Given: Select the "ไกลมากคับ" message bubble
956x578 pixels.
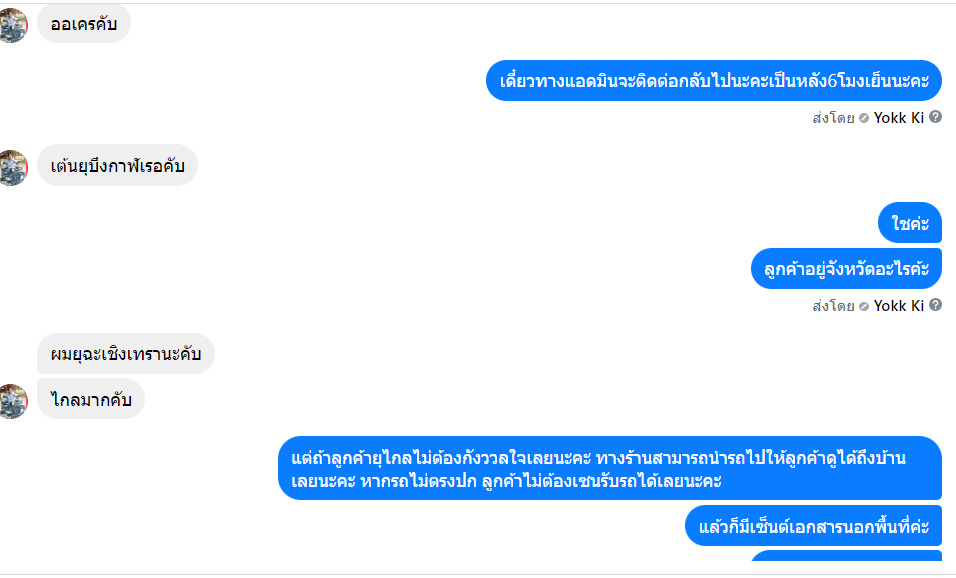Looking at the screenshot, I should 91,399.
